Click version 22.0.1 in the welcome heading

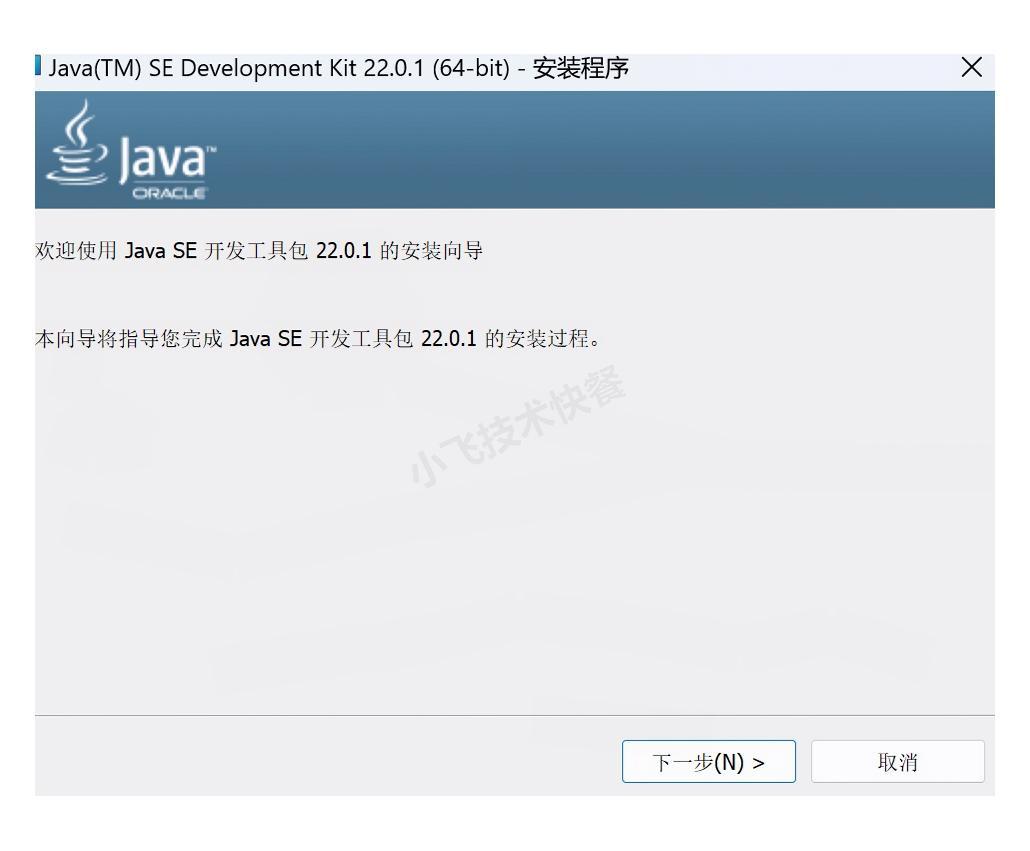click(x=343, y=251)
